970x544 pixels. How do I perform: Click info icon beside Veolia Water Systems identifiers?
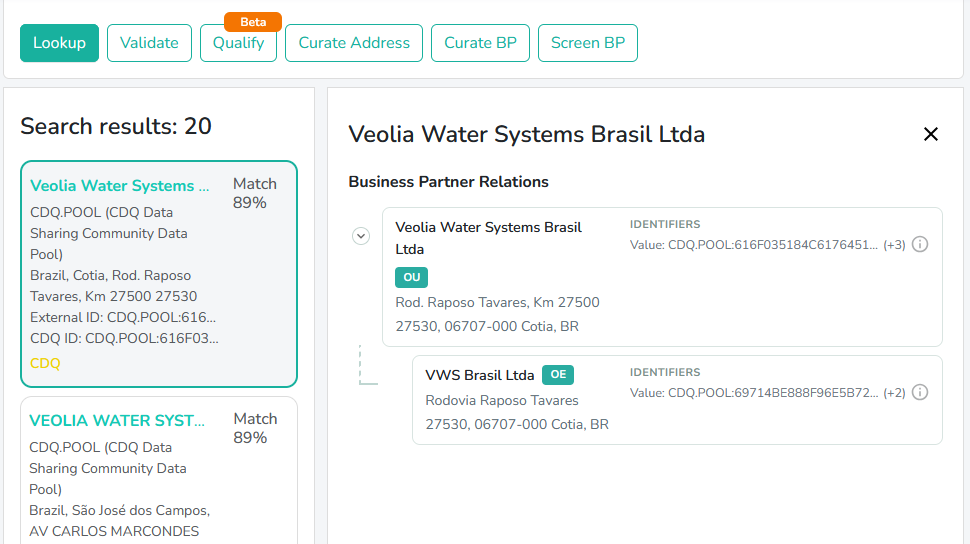[920, 244]
